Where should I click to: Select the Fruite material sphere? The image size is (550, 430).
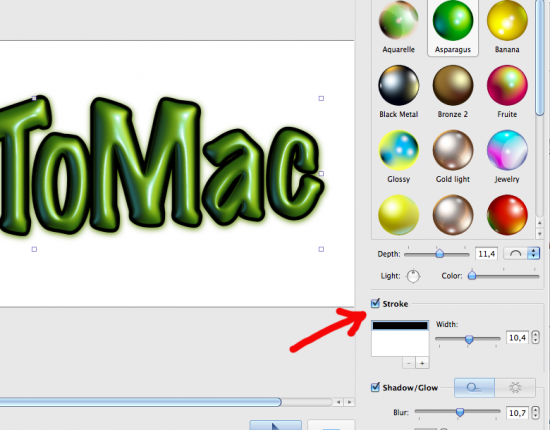(507, 85)
